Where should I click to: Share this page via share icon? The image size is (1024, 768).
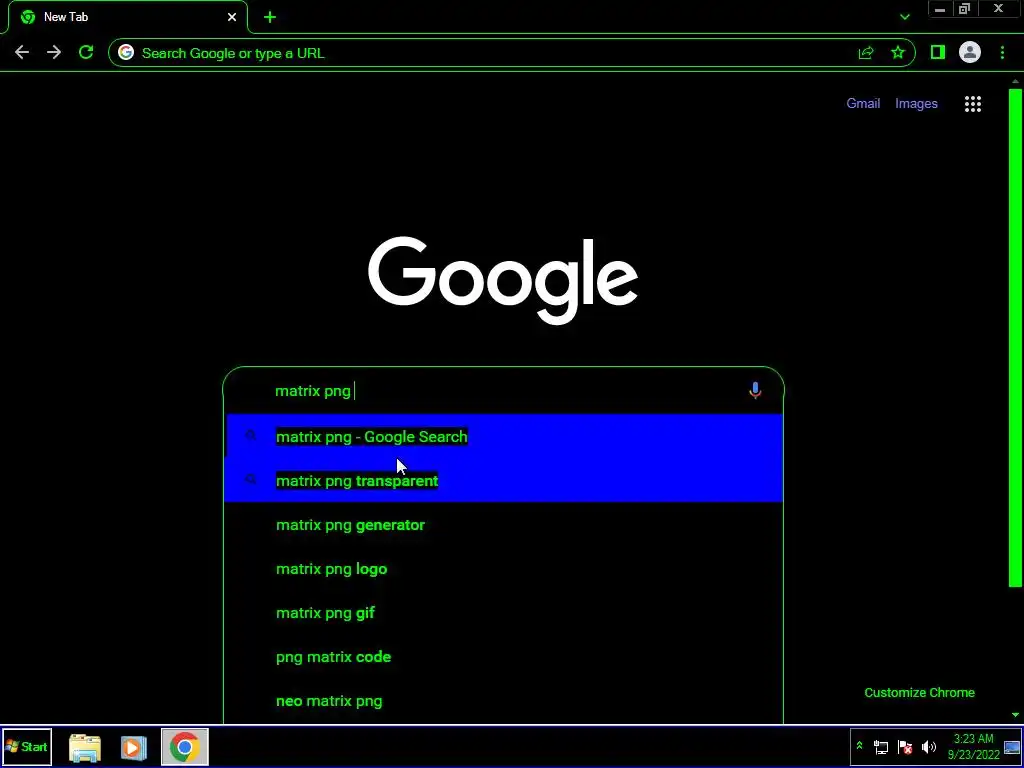tap(866, 53)
